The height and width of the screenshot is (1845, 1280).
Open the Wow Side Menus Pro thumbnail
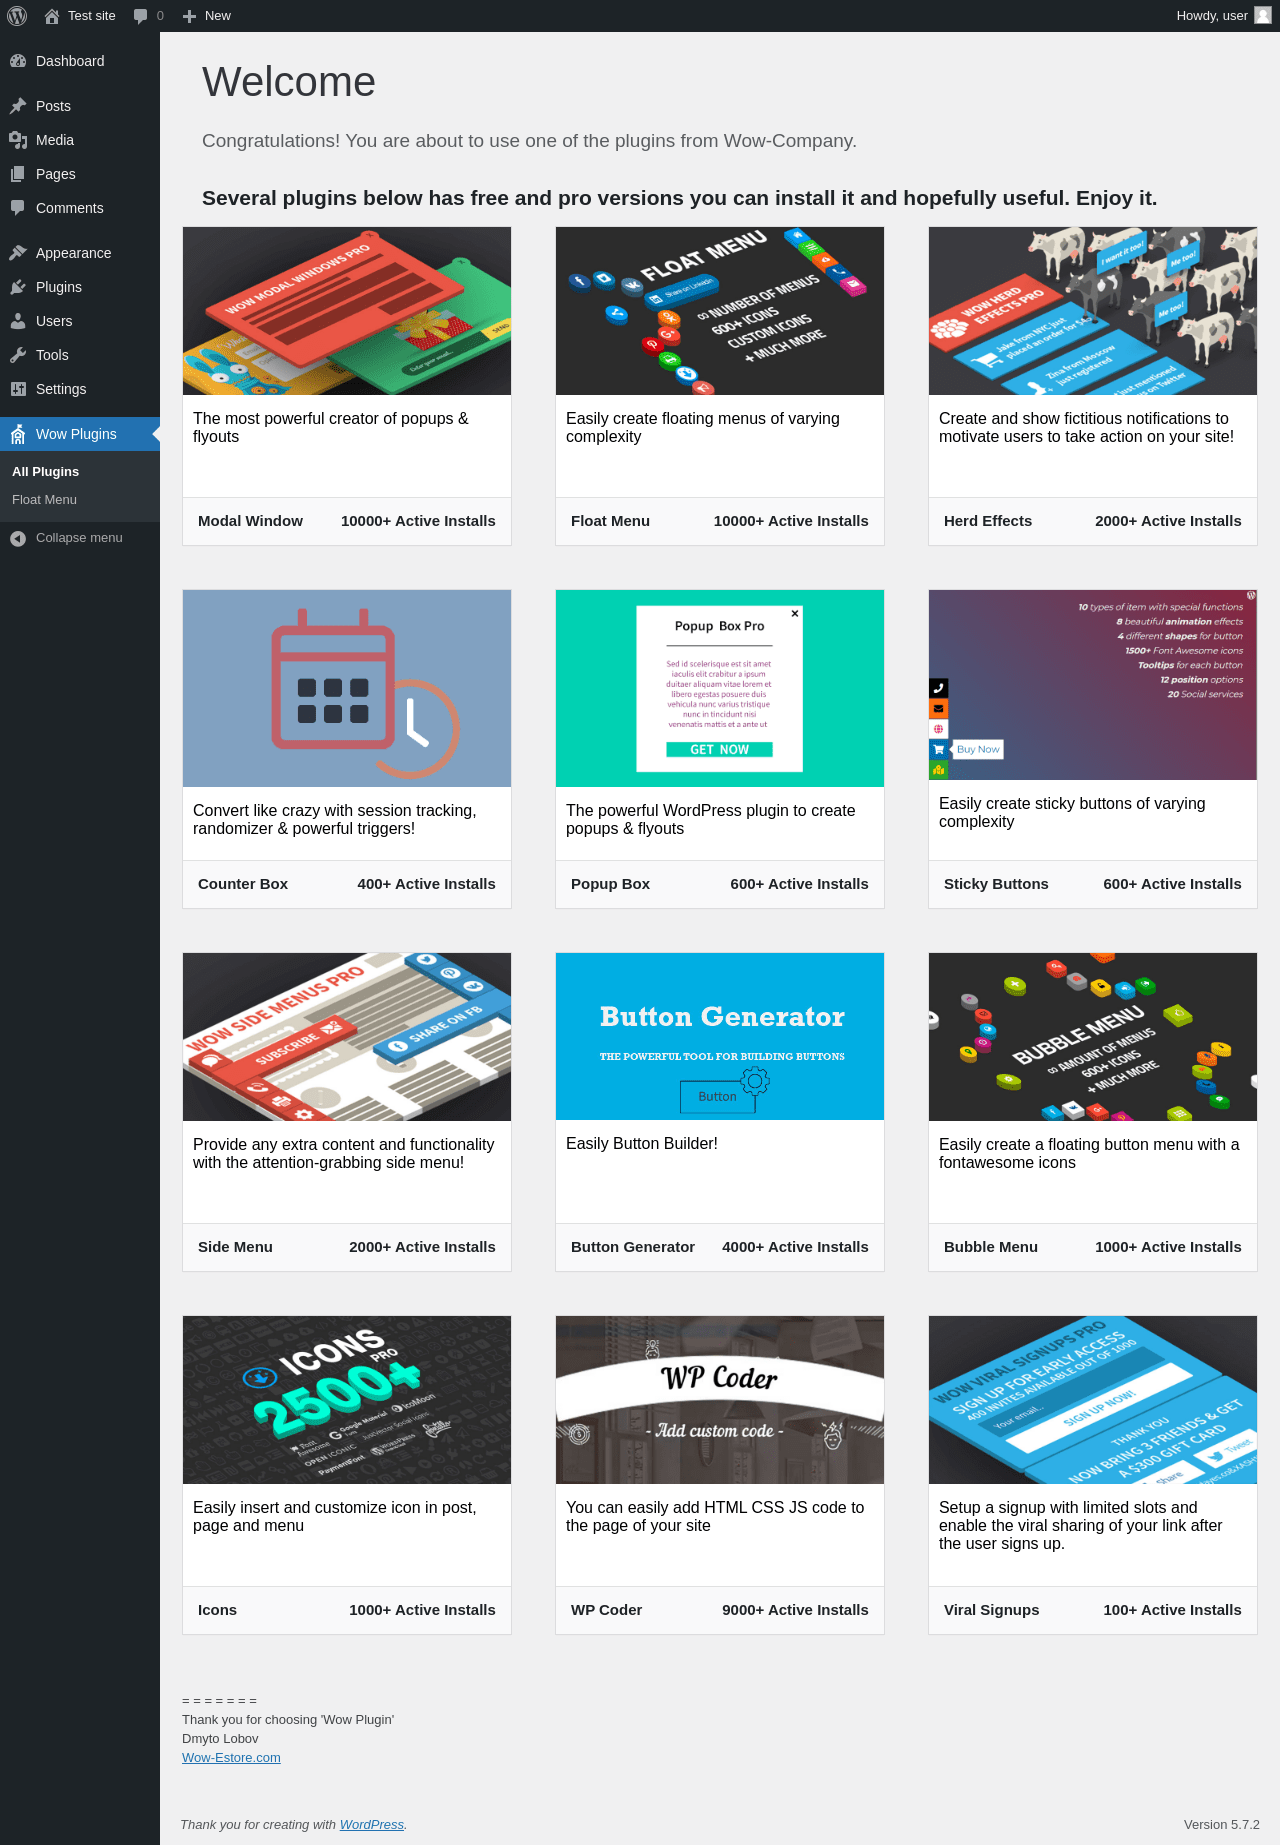pyautogui.click(x=347, y=1037)
